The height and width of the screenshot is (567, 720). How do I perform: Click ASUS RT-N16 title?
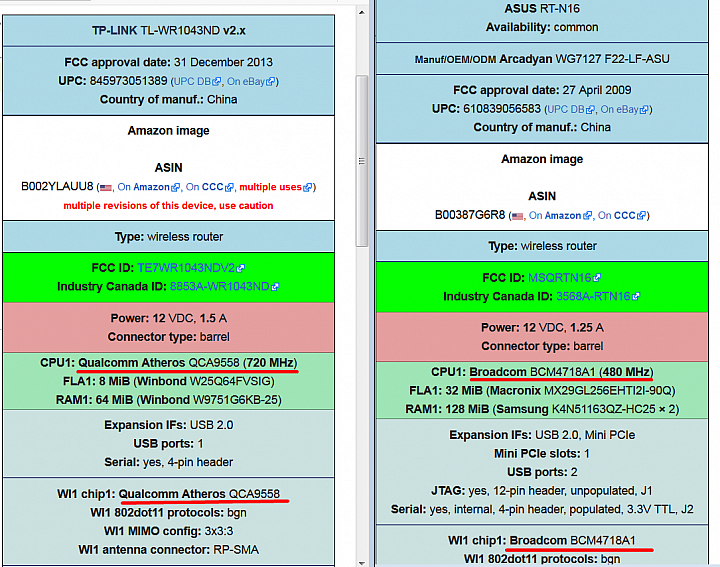pyautogui.click(x=542, y=9)
